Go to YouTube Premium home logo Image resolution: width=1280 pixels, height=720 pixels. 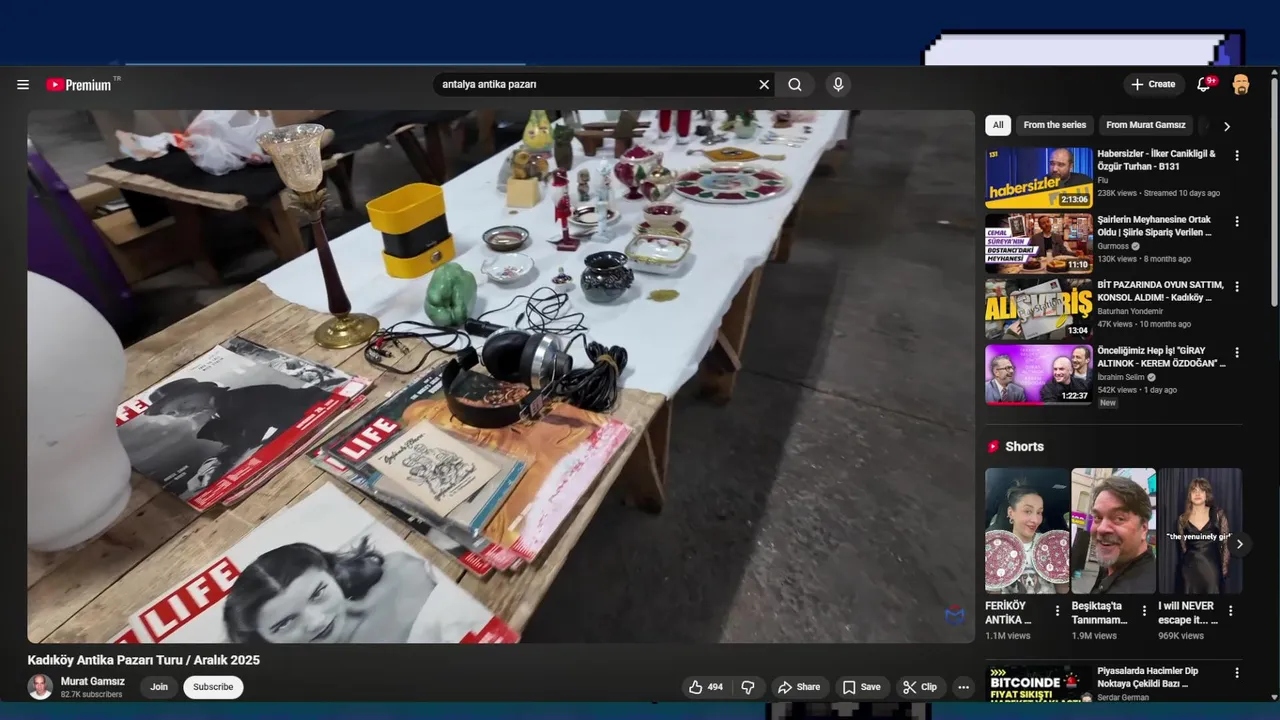coord(80,85)
